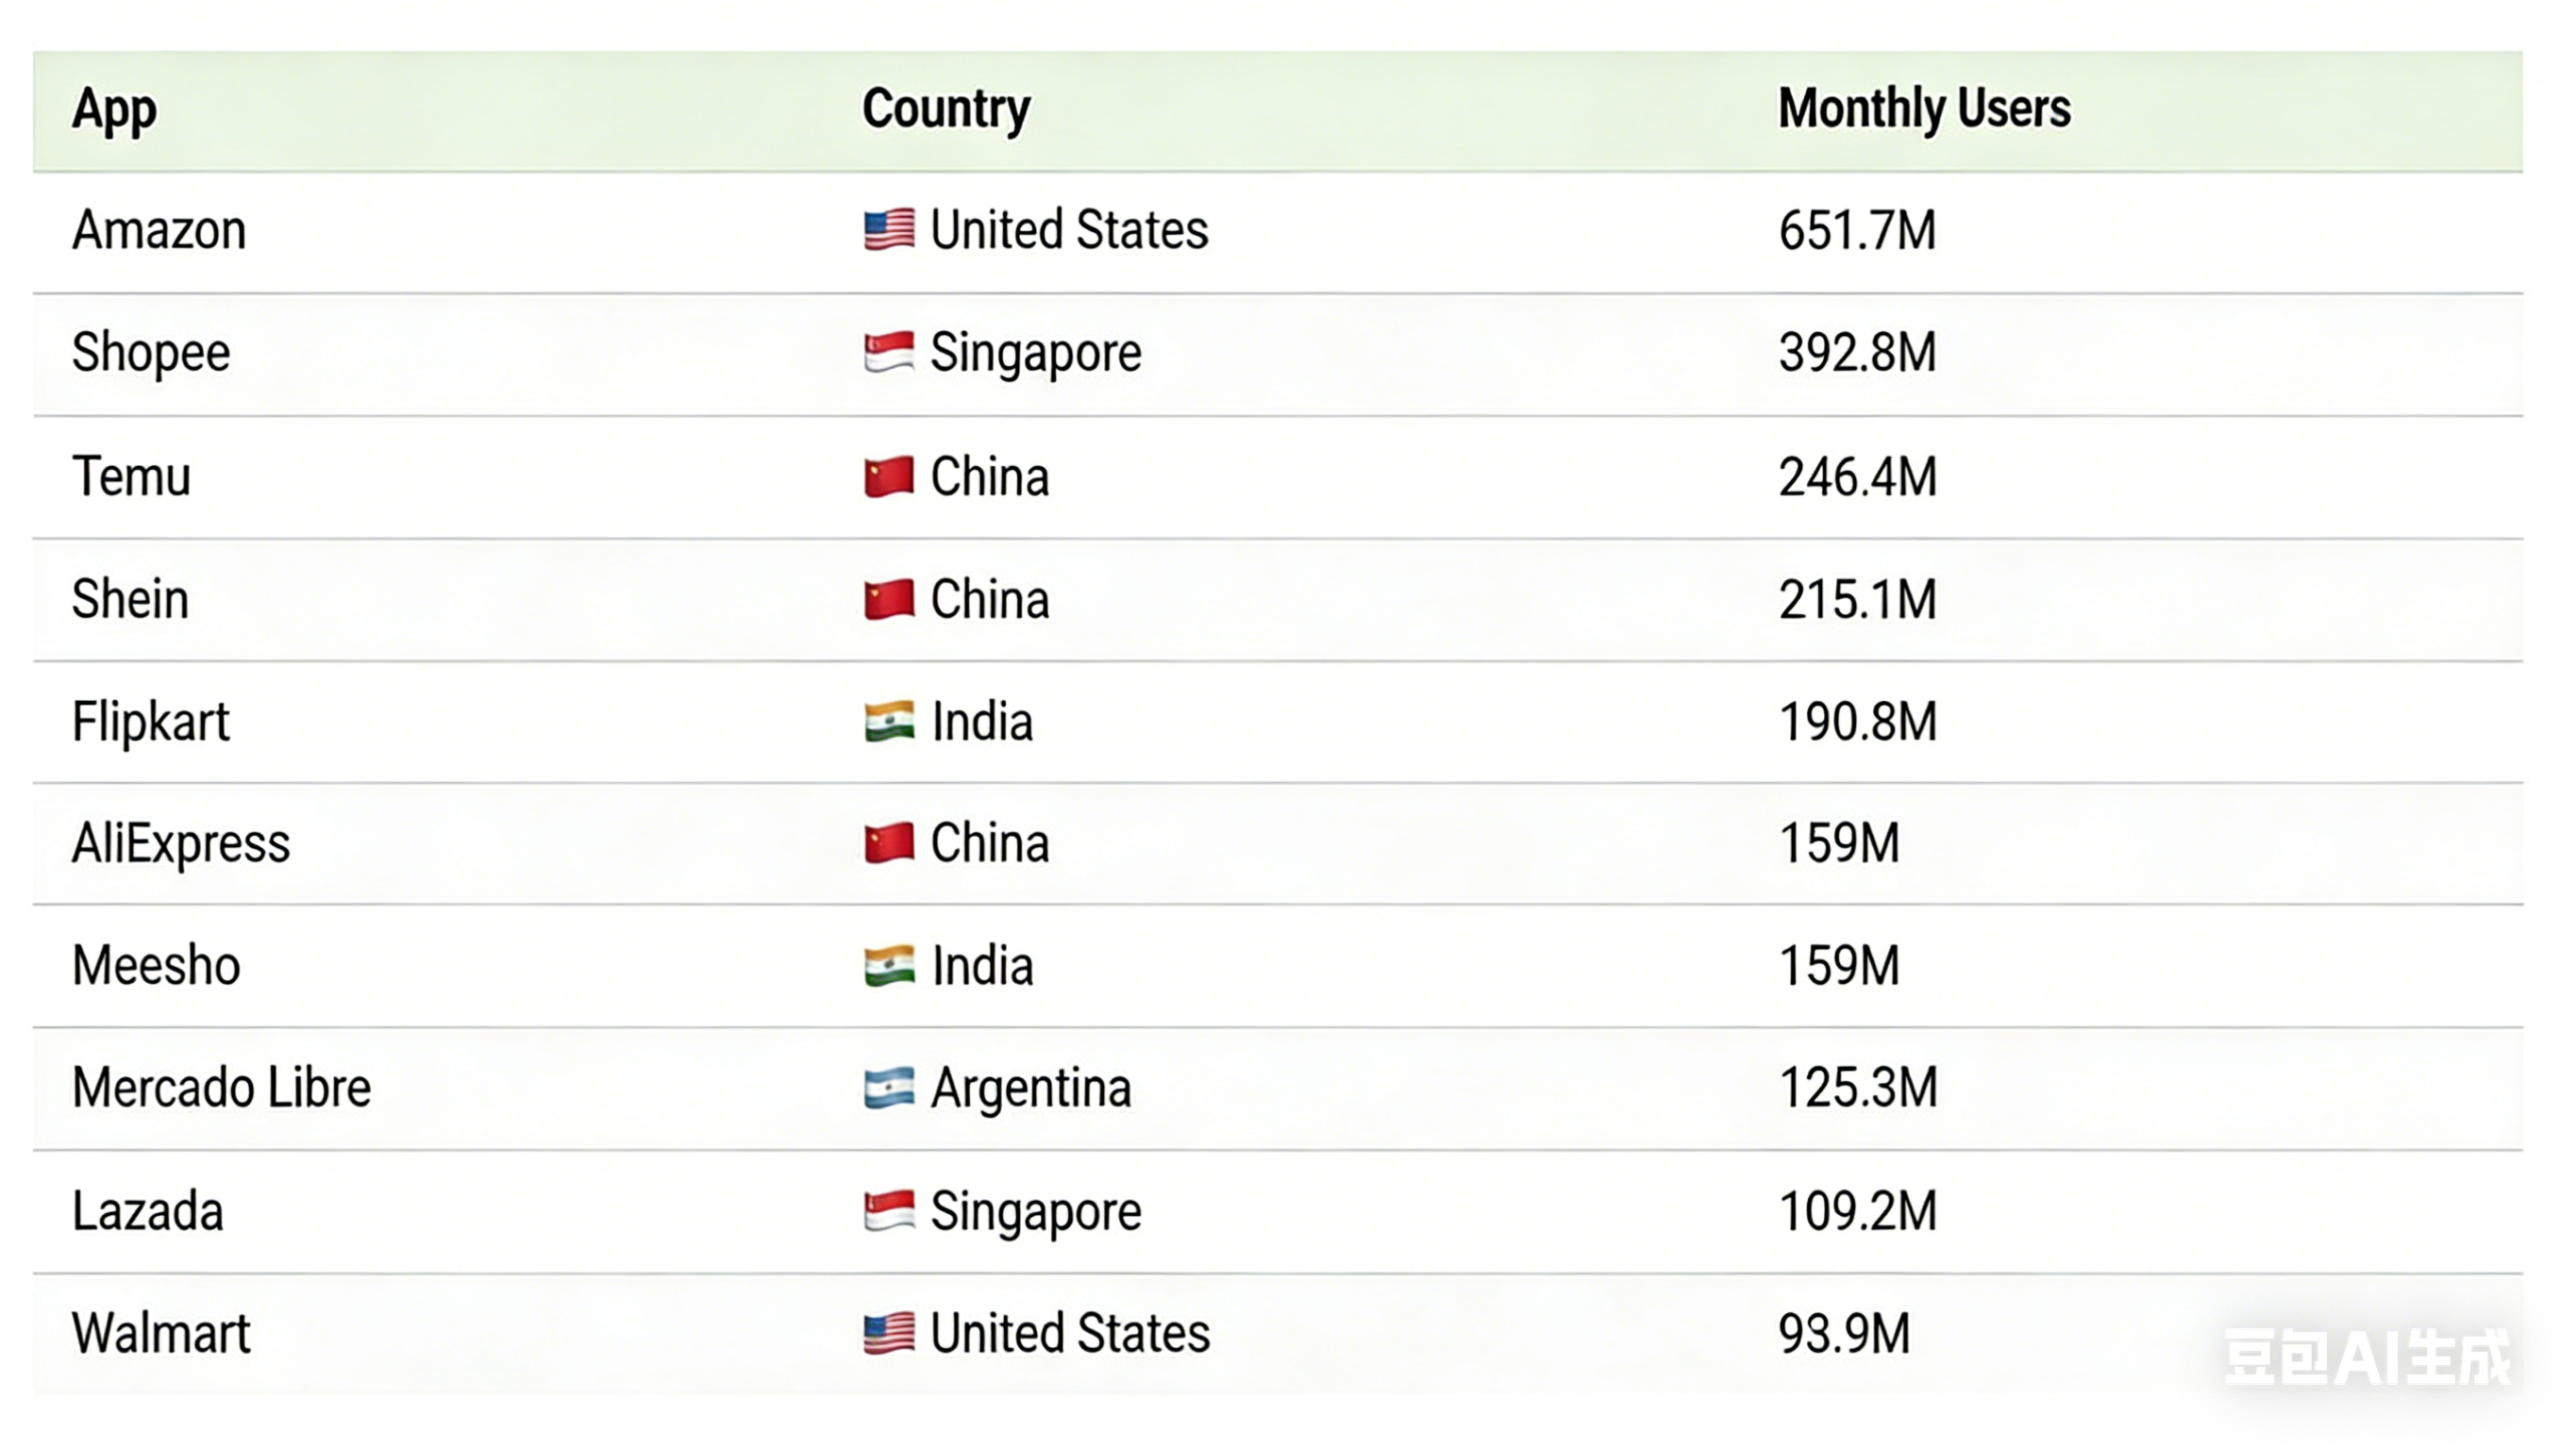Click the United States flag beside Walmart
The image size is (2576, 1448).
[888, 1333]
